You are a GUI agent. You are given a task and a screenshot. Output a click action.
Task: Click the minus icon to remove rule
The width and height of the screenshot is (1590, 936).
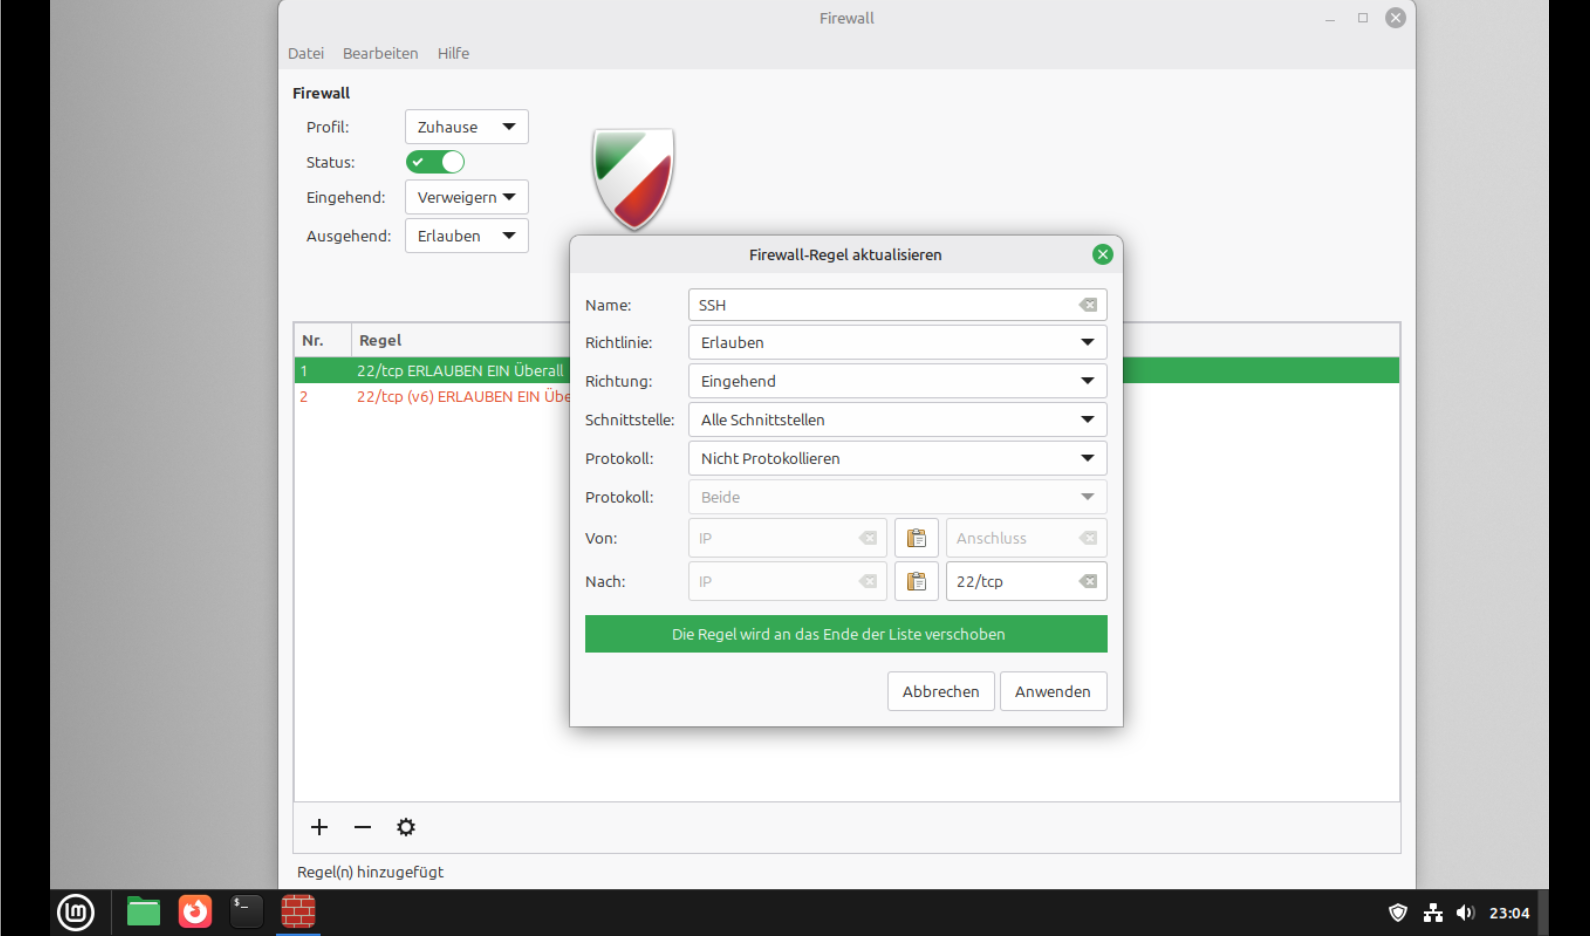[362, 827]
